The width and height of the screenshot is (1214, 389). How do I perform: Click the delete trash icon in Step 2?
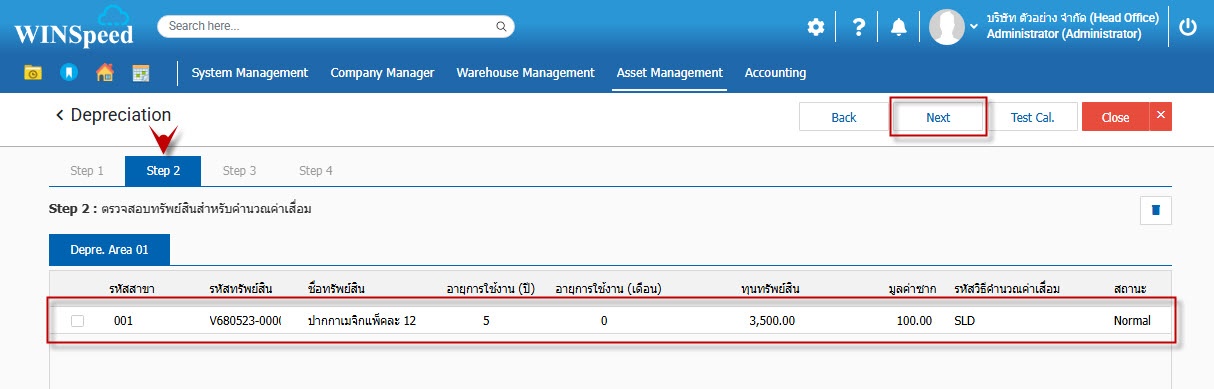click(x=1155, y=210)
